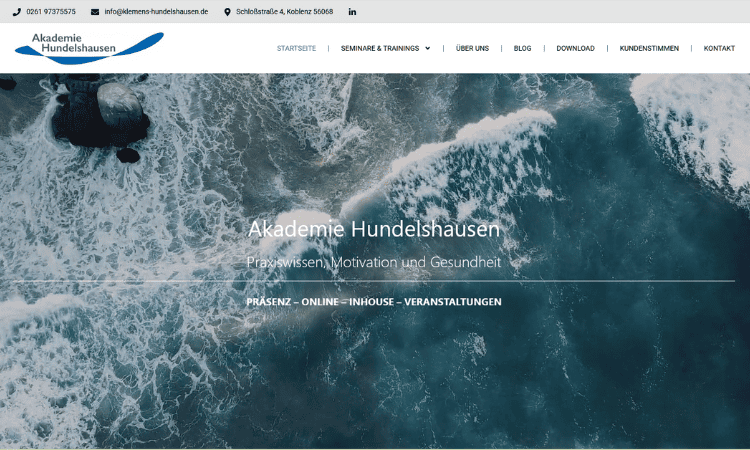Open the Seminare & Trainings menu
Viewport: 750px width, 450px height.
tap(380, 48)
